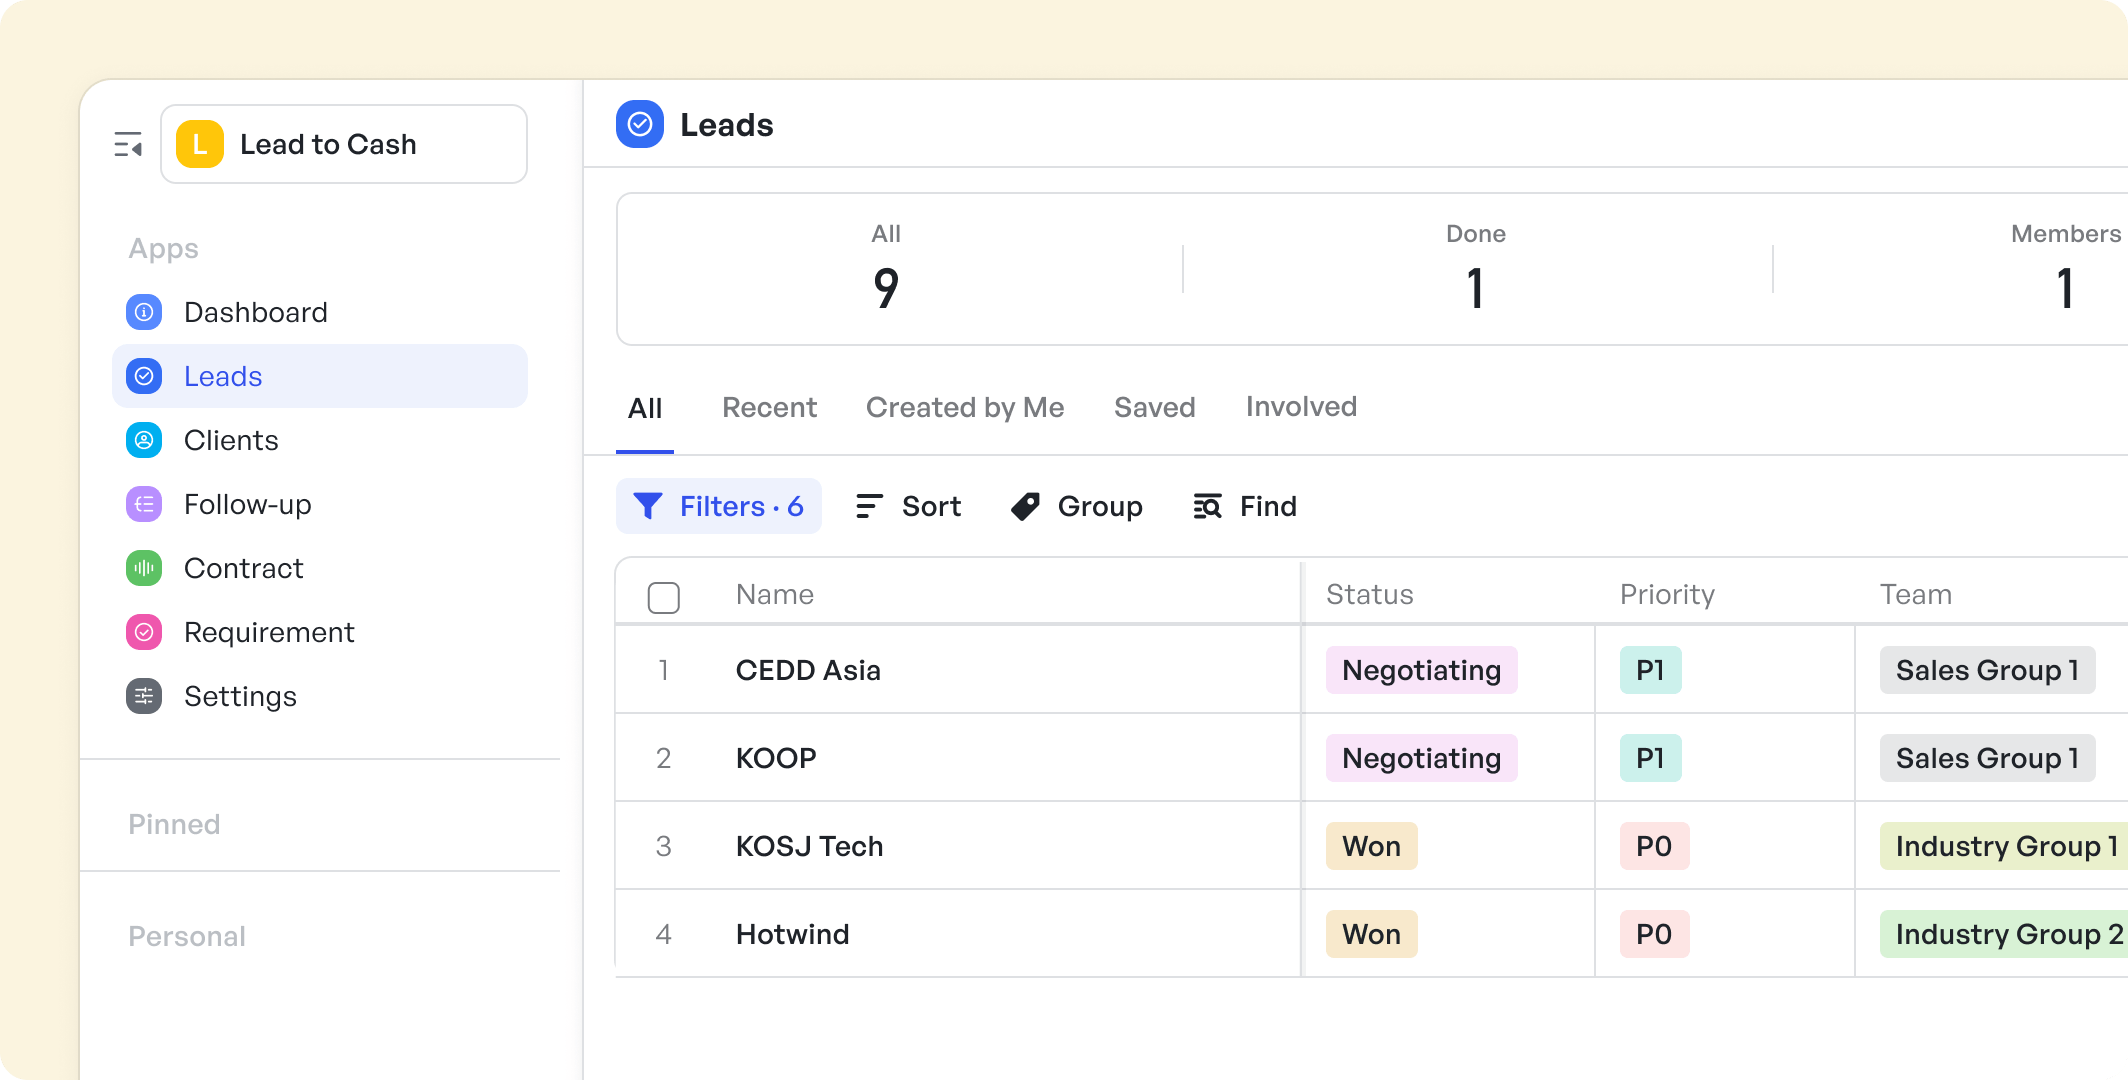Screen dimensions: 2128x1080
Task: Click the Group tag icon
Action: coord(1026,506)
